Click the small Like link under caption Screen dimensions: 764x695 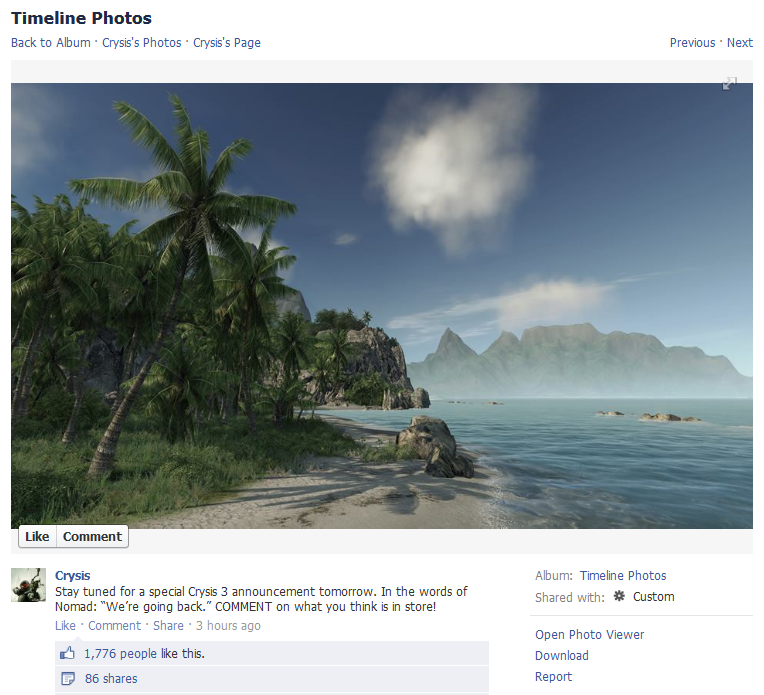[65, 625]
